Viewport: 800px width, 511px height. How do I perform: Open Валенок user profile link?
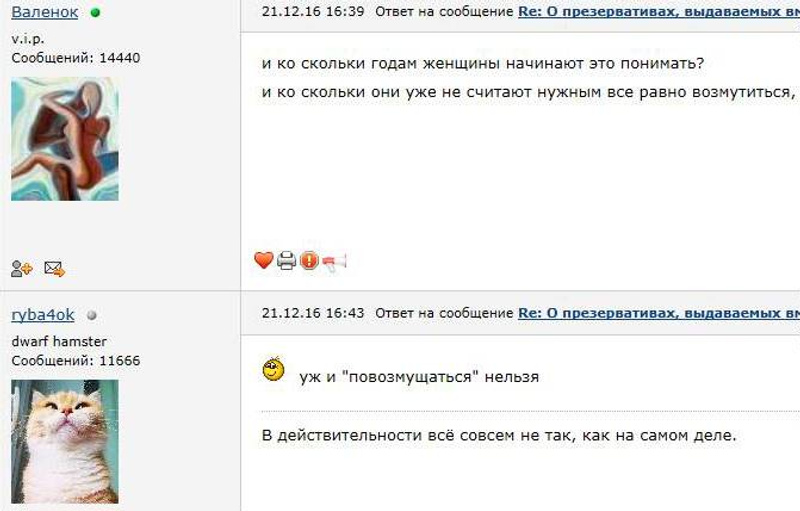click(x=45, y=12)
